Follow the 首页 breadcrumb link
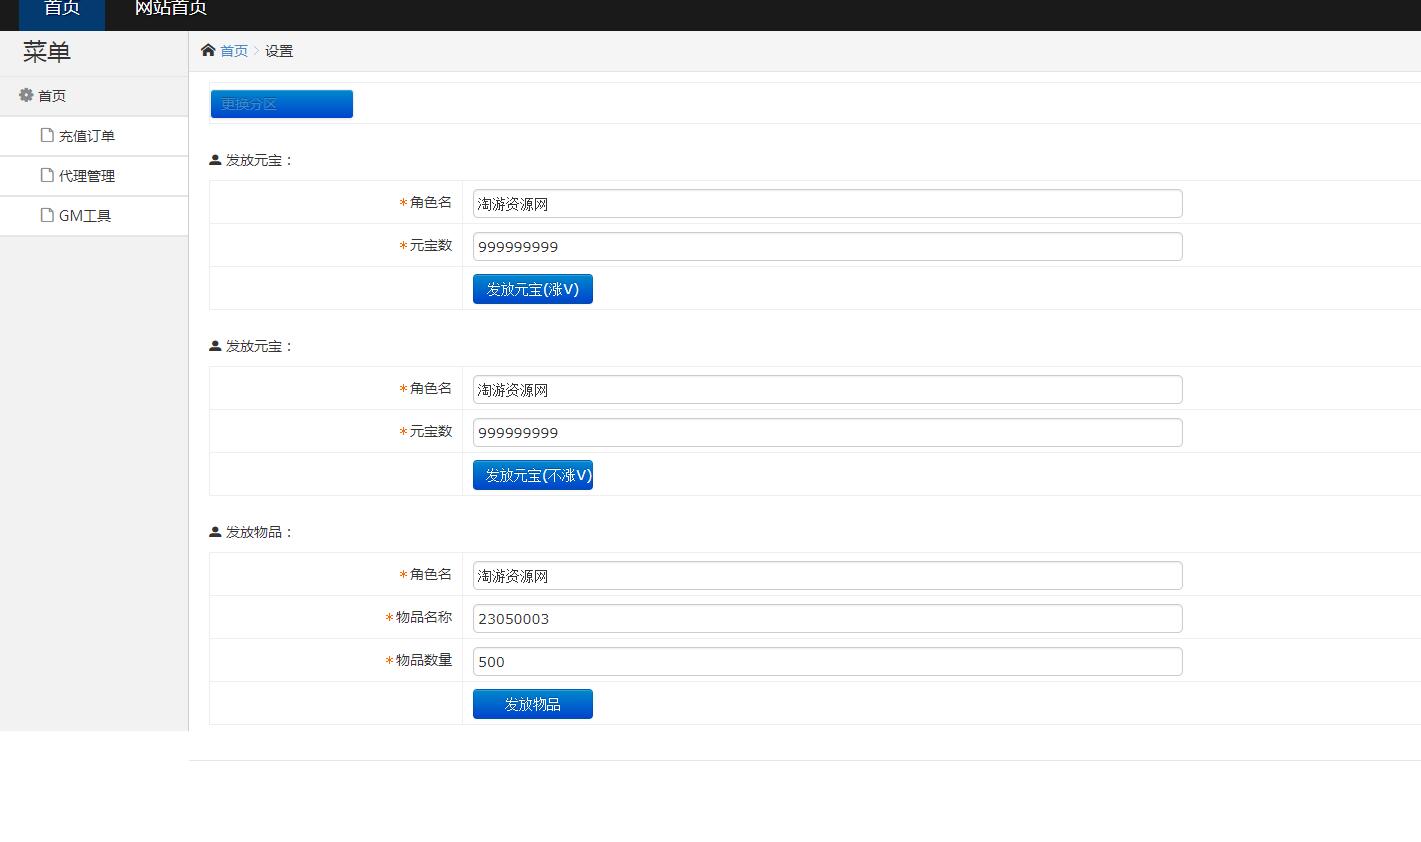The height and width of the screenshot is (842, 1421). [234, 51]
